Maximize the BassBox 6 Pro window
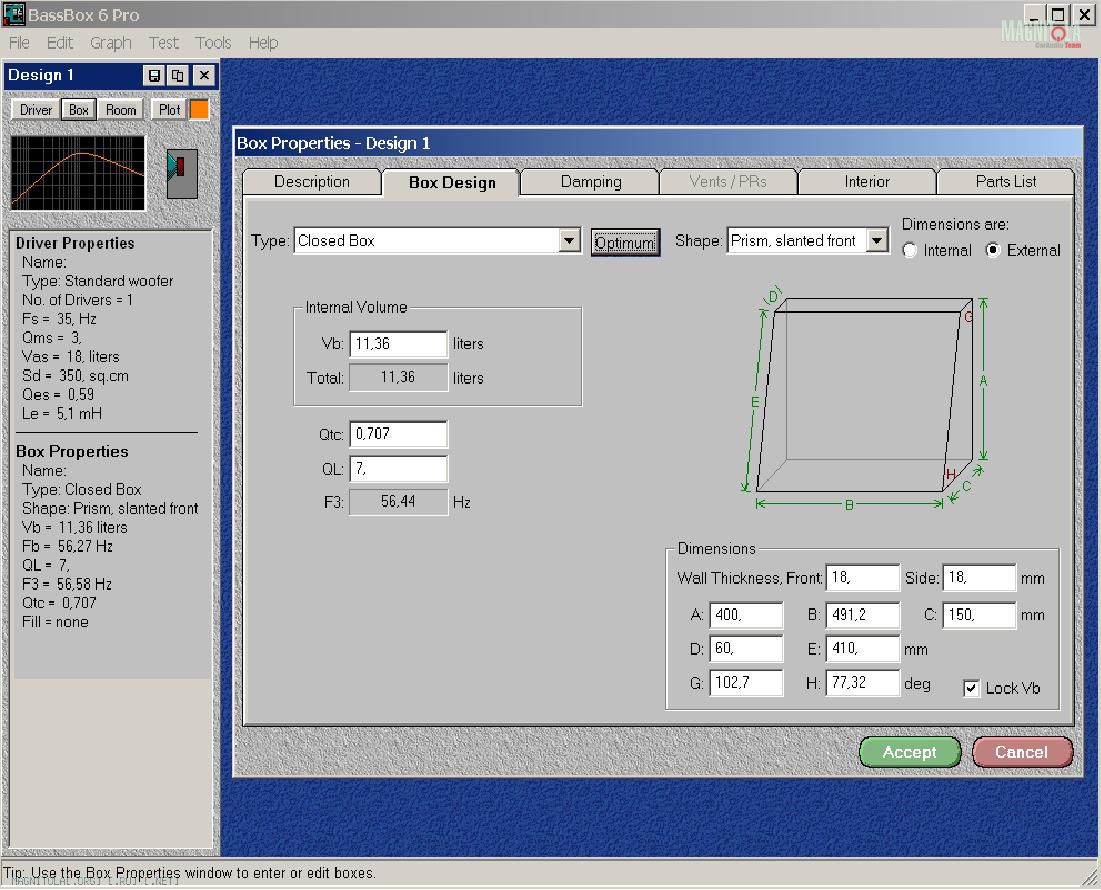1101x890 pixels. click(x=1057, y=15)
